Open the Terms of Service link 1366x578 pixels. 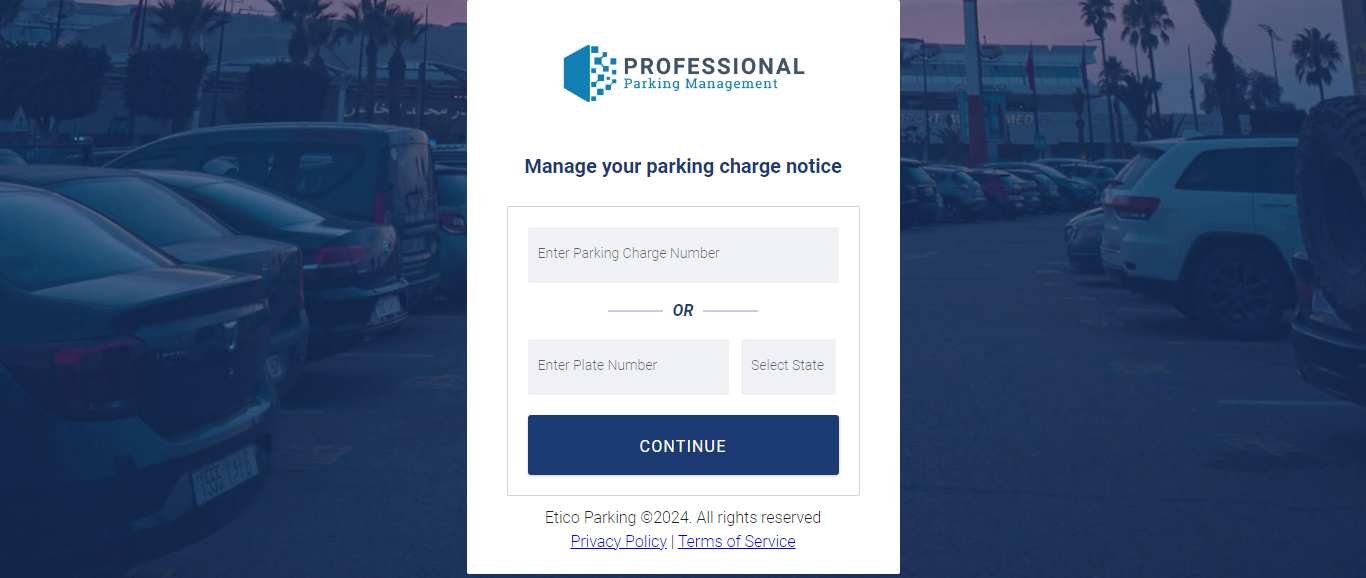tap(737, 541)
